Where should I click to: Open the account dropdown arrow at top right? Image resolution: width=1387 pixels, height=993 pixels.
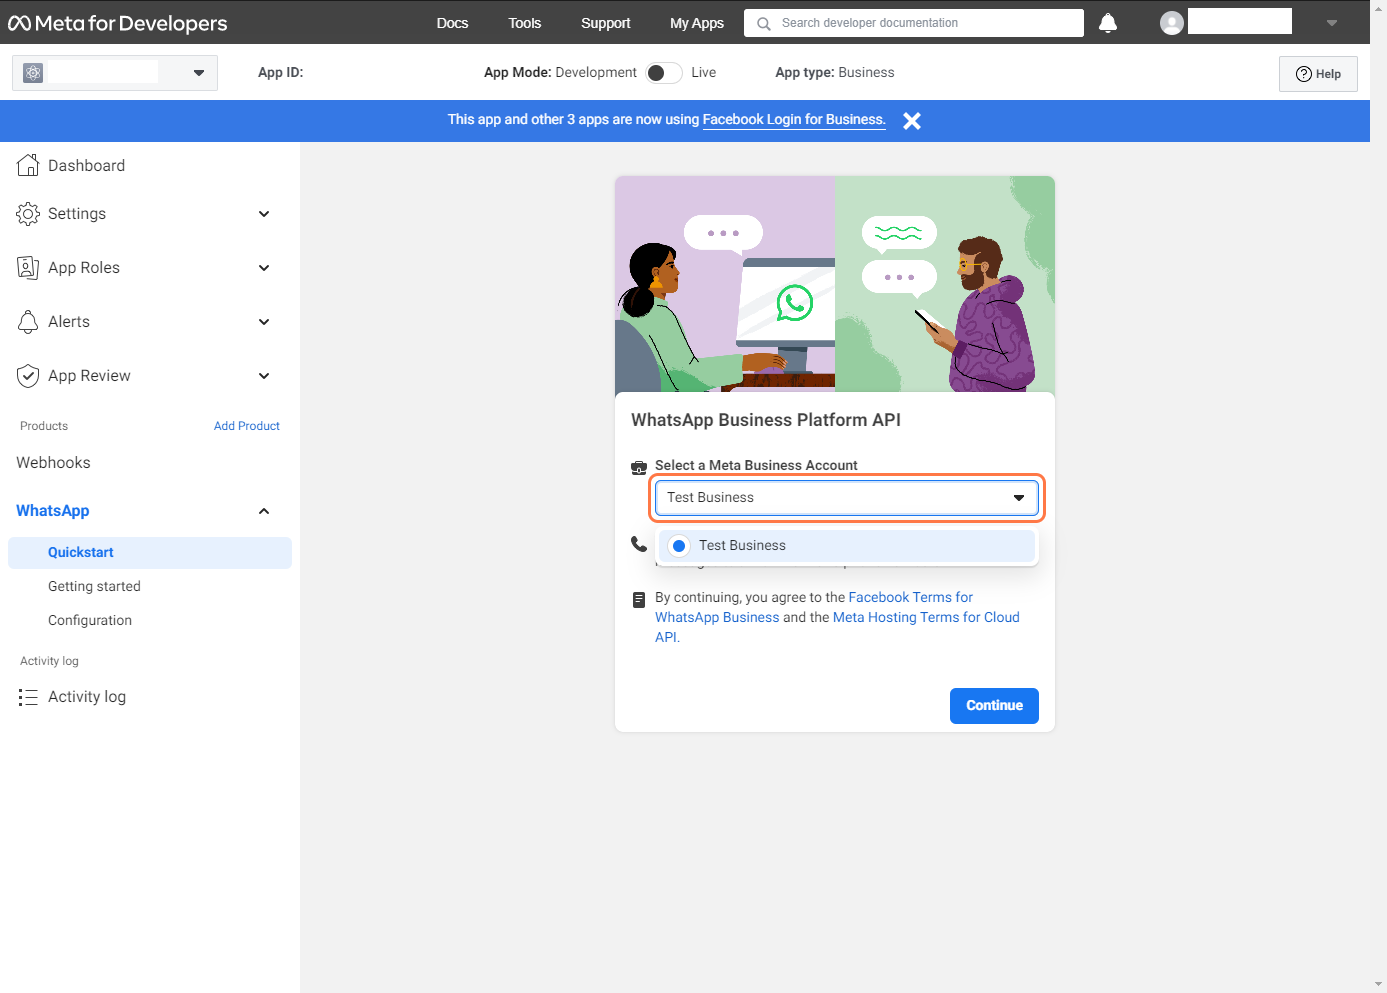click(1332, 23)
